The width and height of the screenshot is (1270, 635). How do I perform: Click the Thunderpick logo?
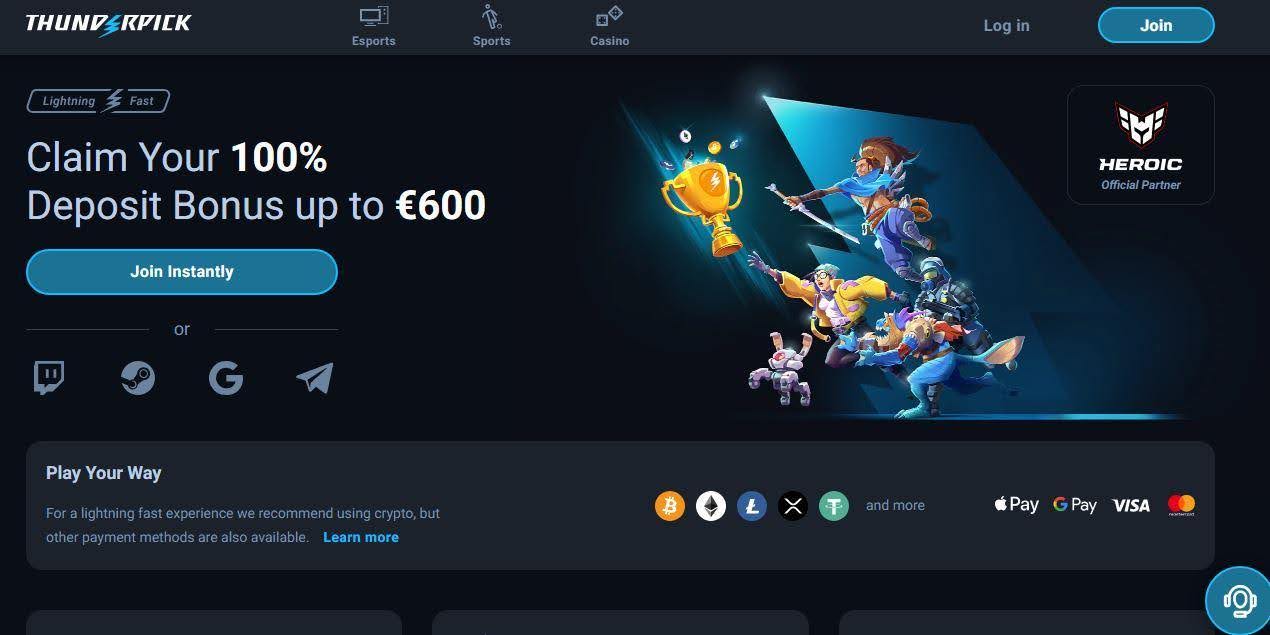coord(108,23)
